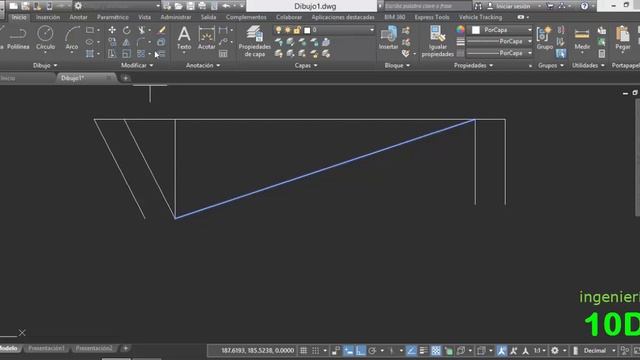Toggle object snap tracking in status bar

coord(411,351)
